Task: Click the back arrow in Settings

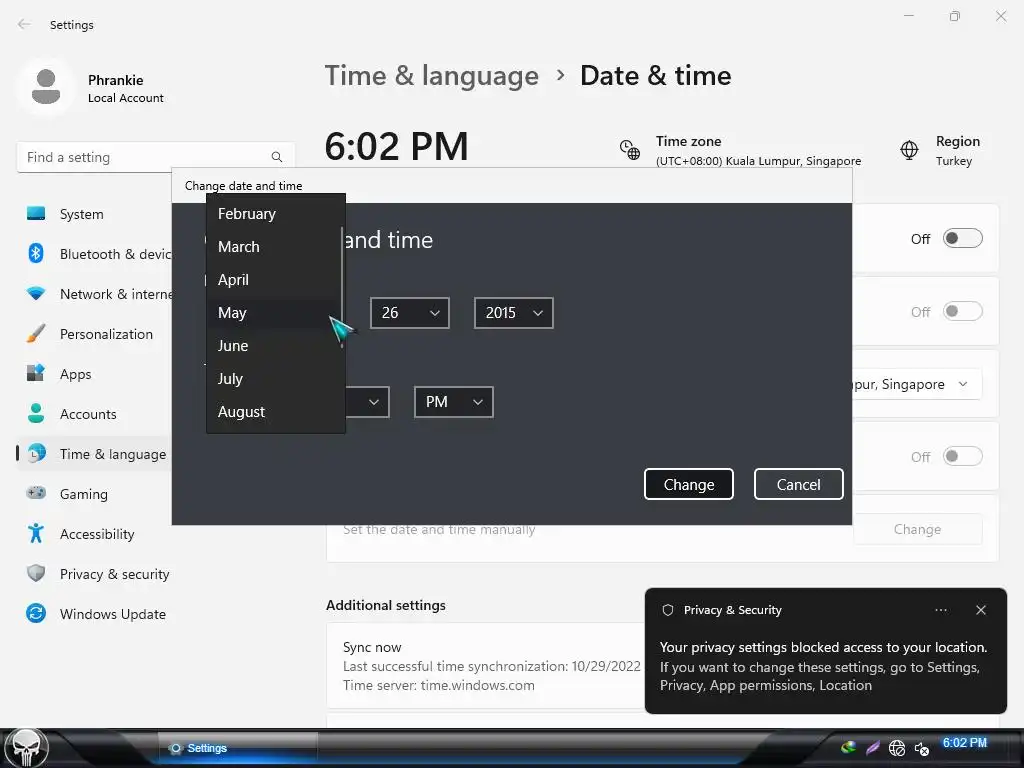Action: [x=24, y=24]
